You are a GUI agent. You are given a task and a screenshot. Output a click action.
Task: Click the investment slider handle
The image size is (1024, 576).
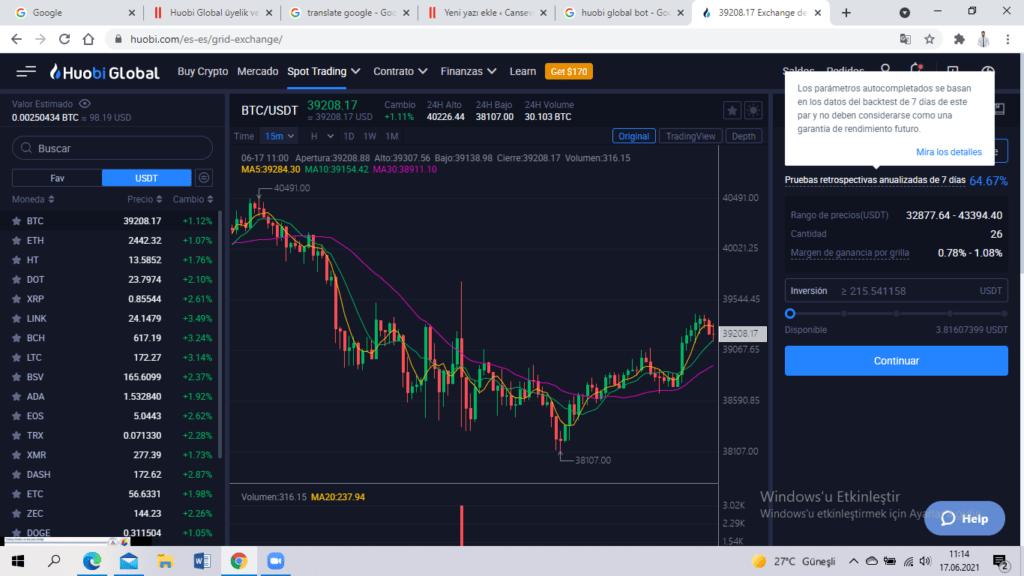coord(790,313)
